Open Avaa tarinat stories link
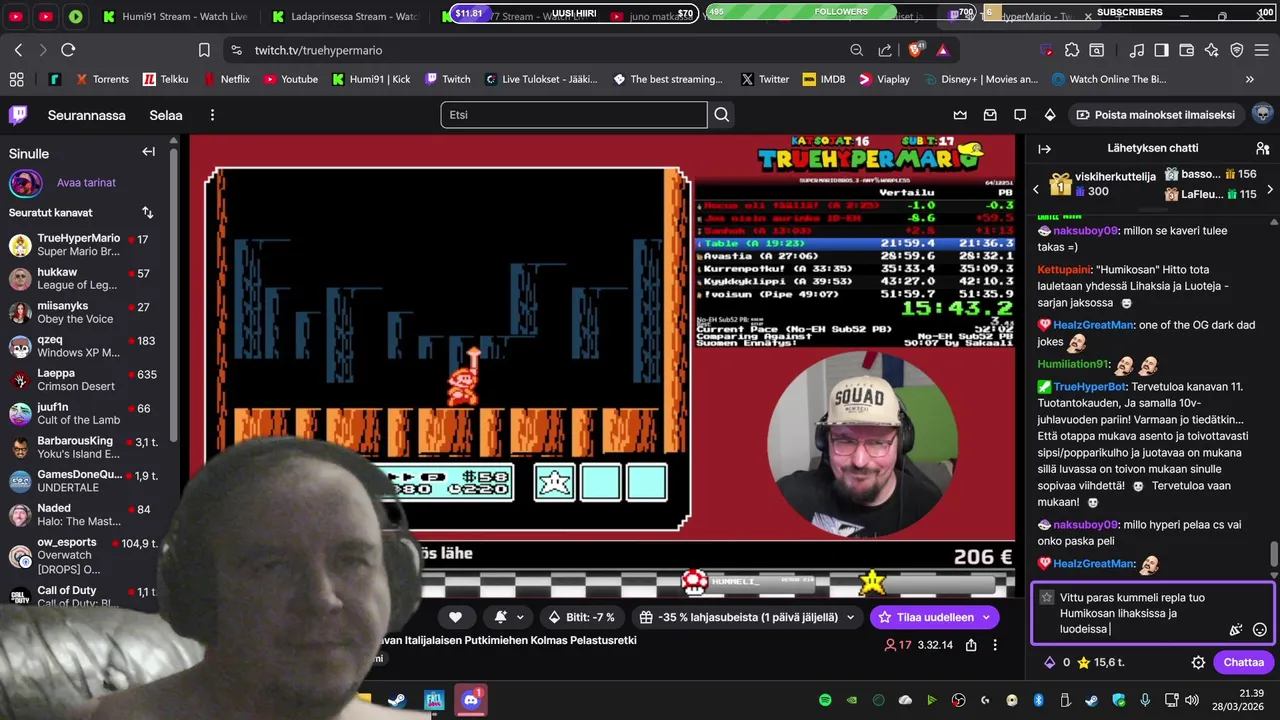 click(86, 183)
